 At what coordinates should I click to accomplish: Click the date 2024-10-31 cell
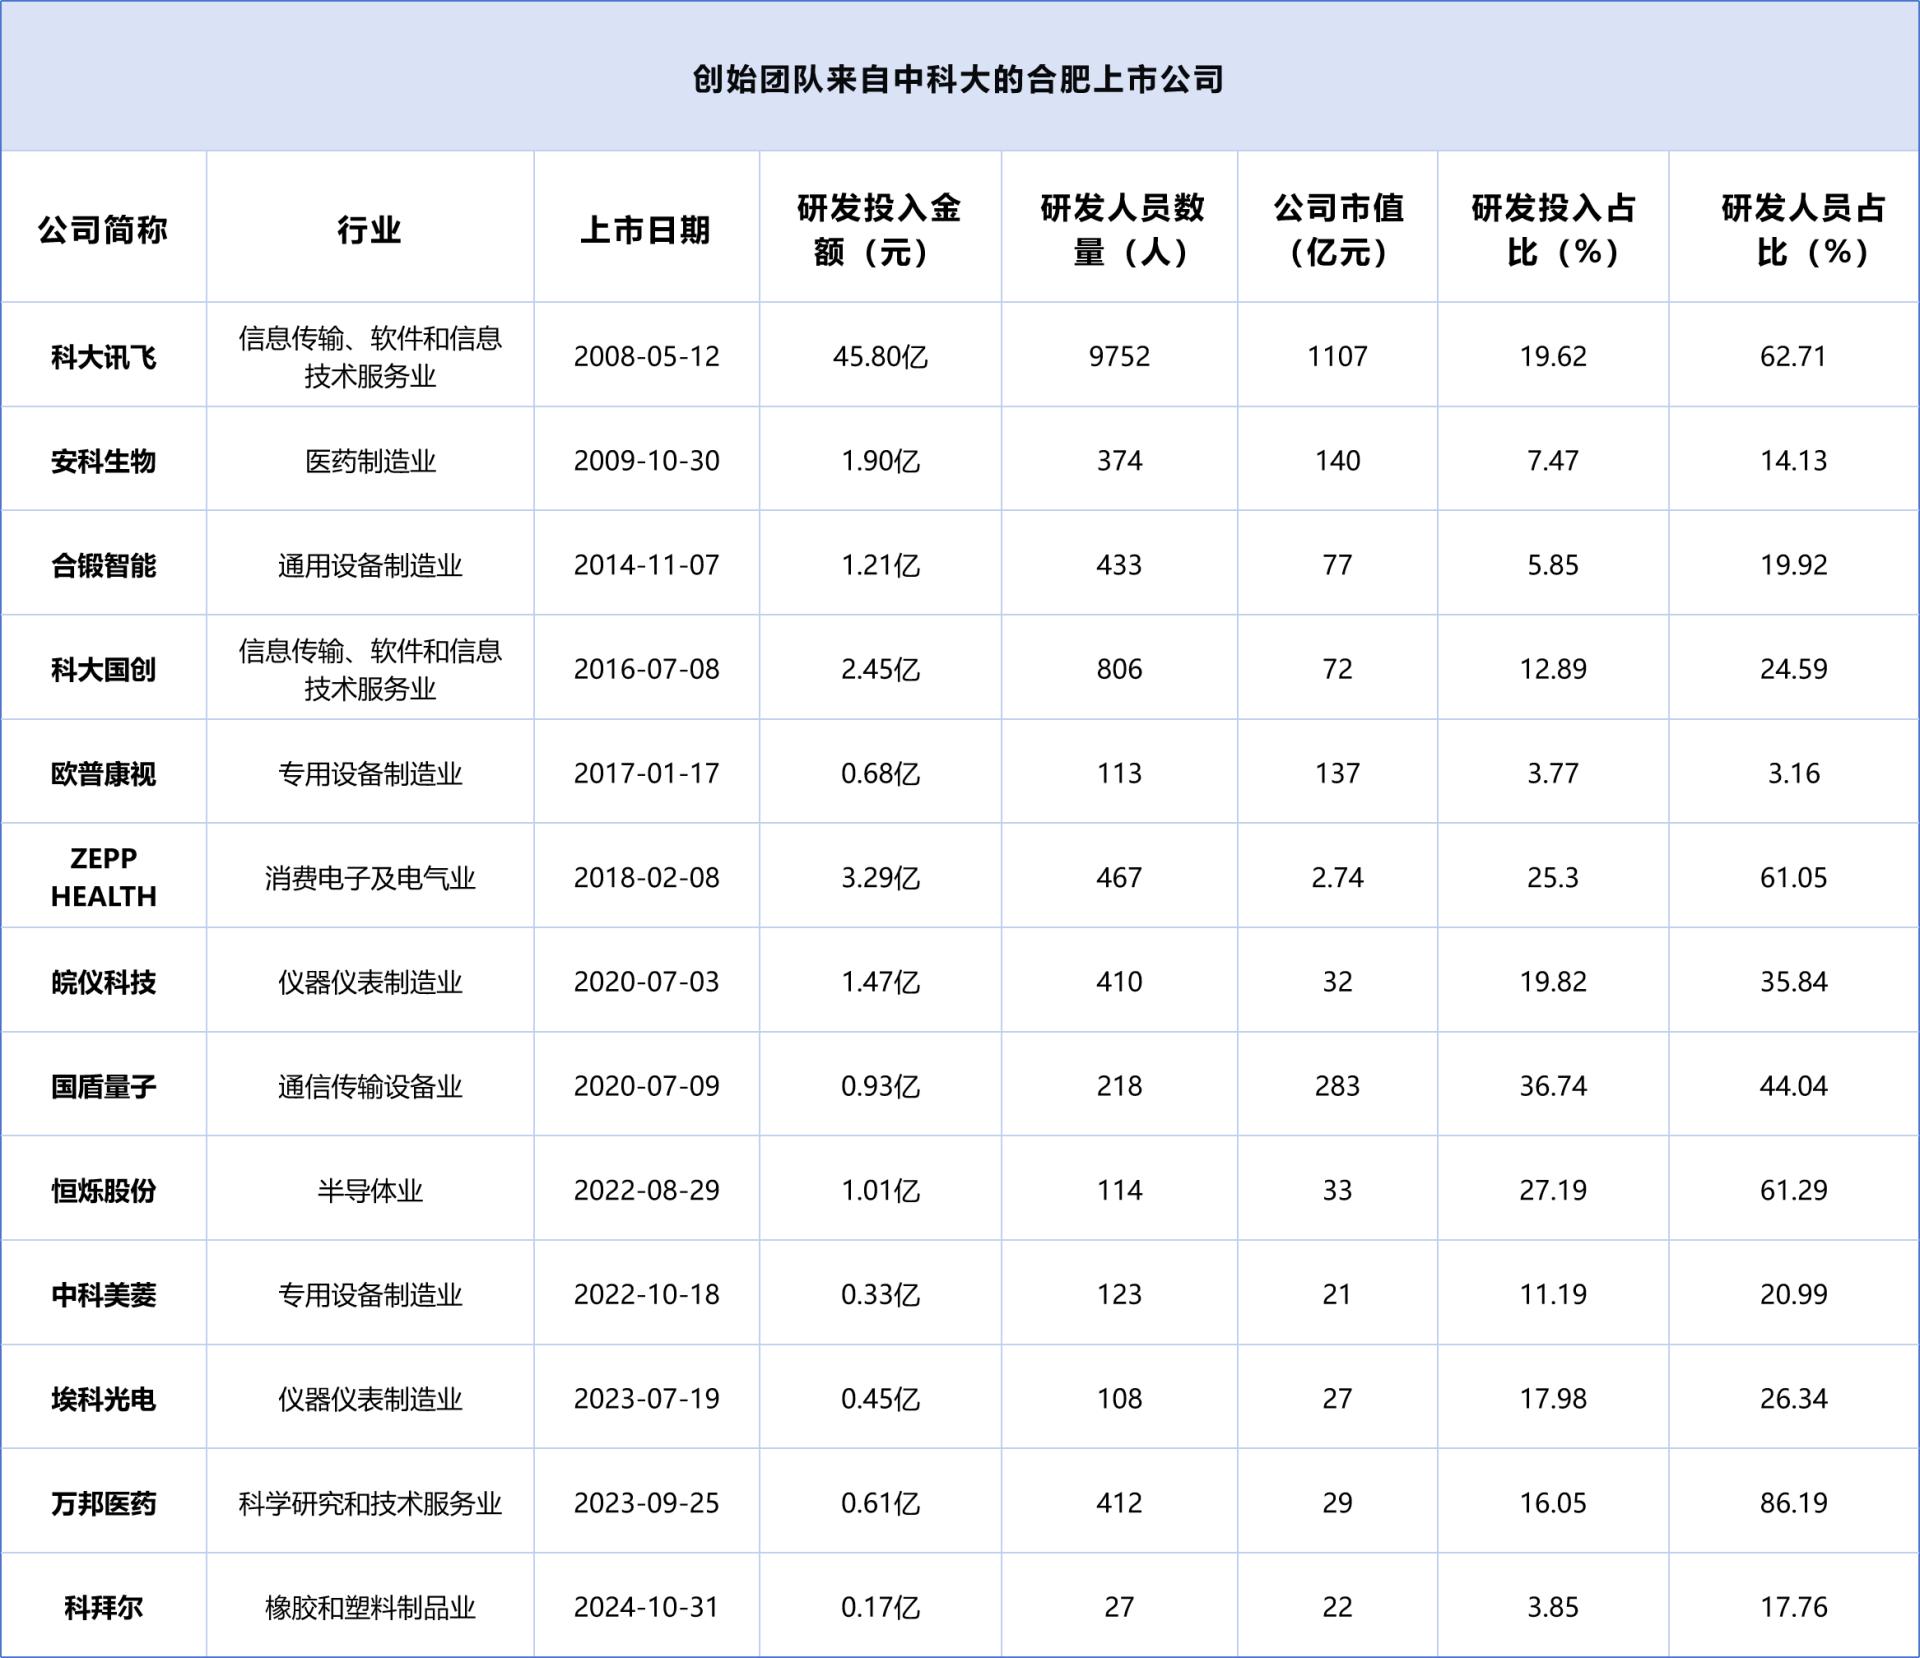coord(646,1606)
